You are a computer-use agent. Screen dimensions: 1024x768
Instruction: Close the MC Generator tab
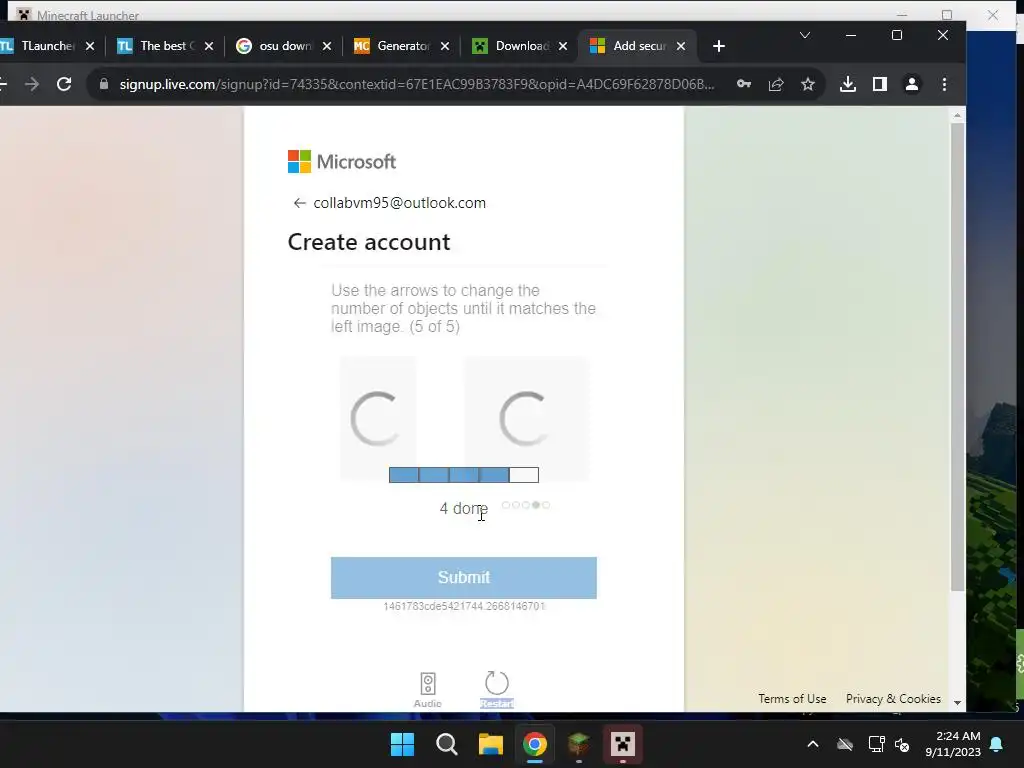click(445, 46)
